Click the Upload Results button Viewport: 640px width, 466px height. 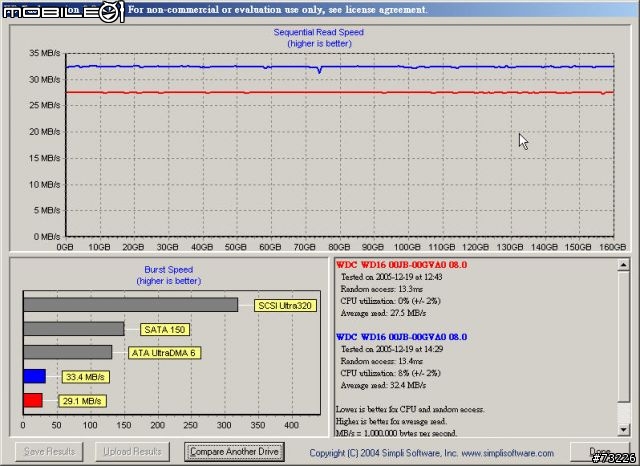pos(132,452)
